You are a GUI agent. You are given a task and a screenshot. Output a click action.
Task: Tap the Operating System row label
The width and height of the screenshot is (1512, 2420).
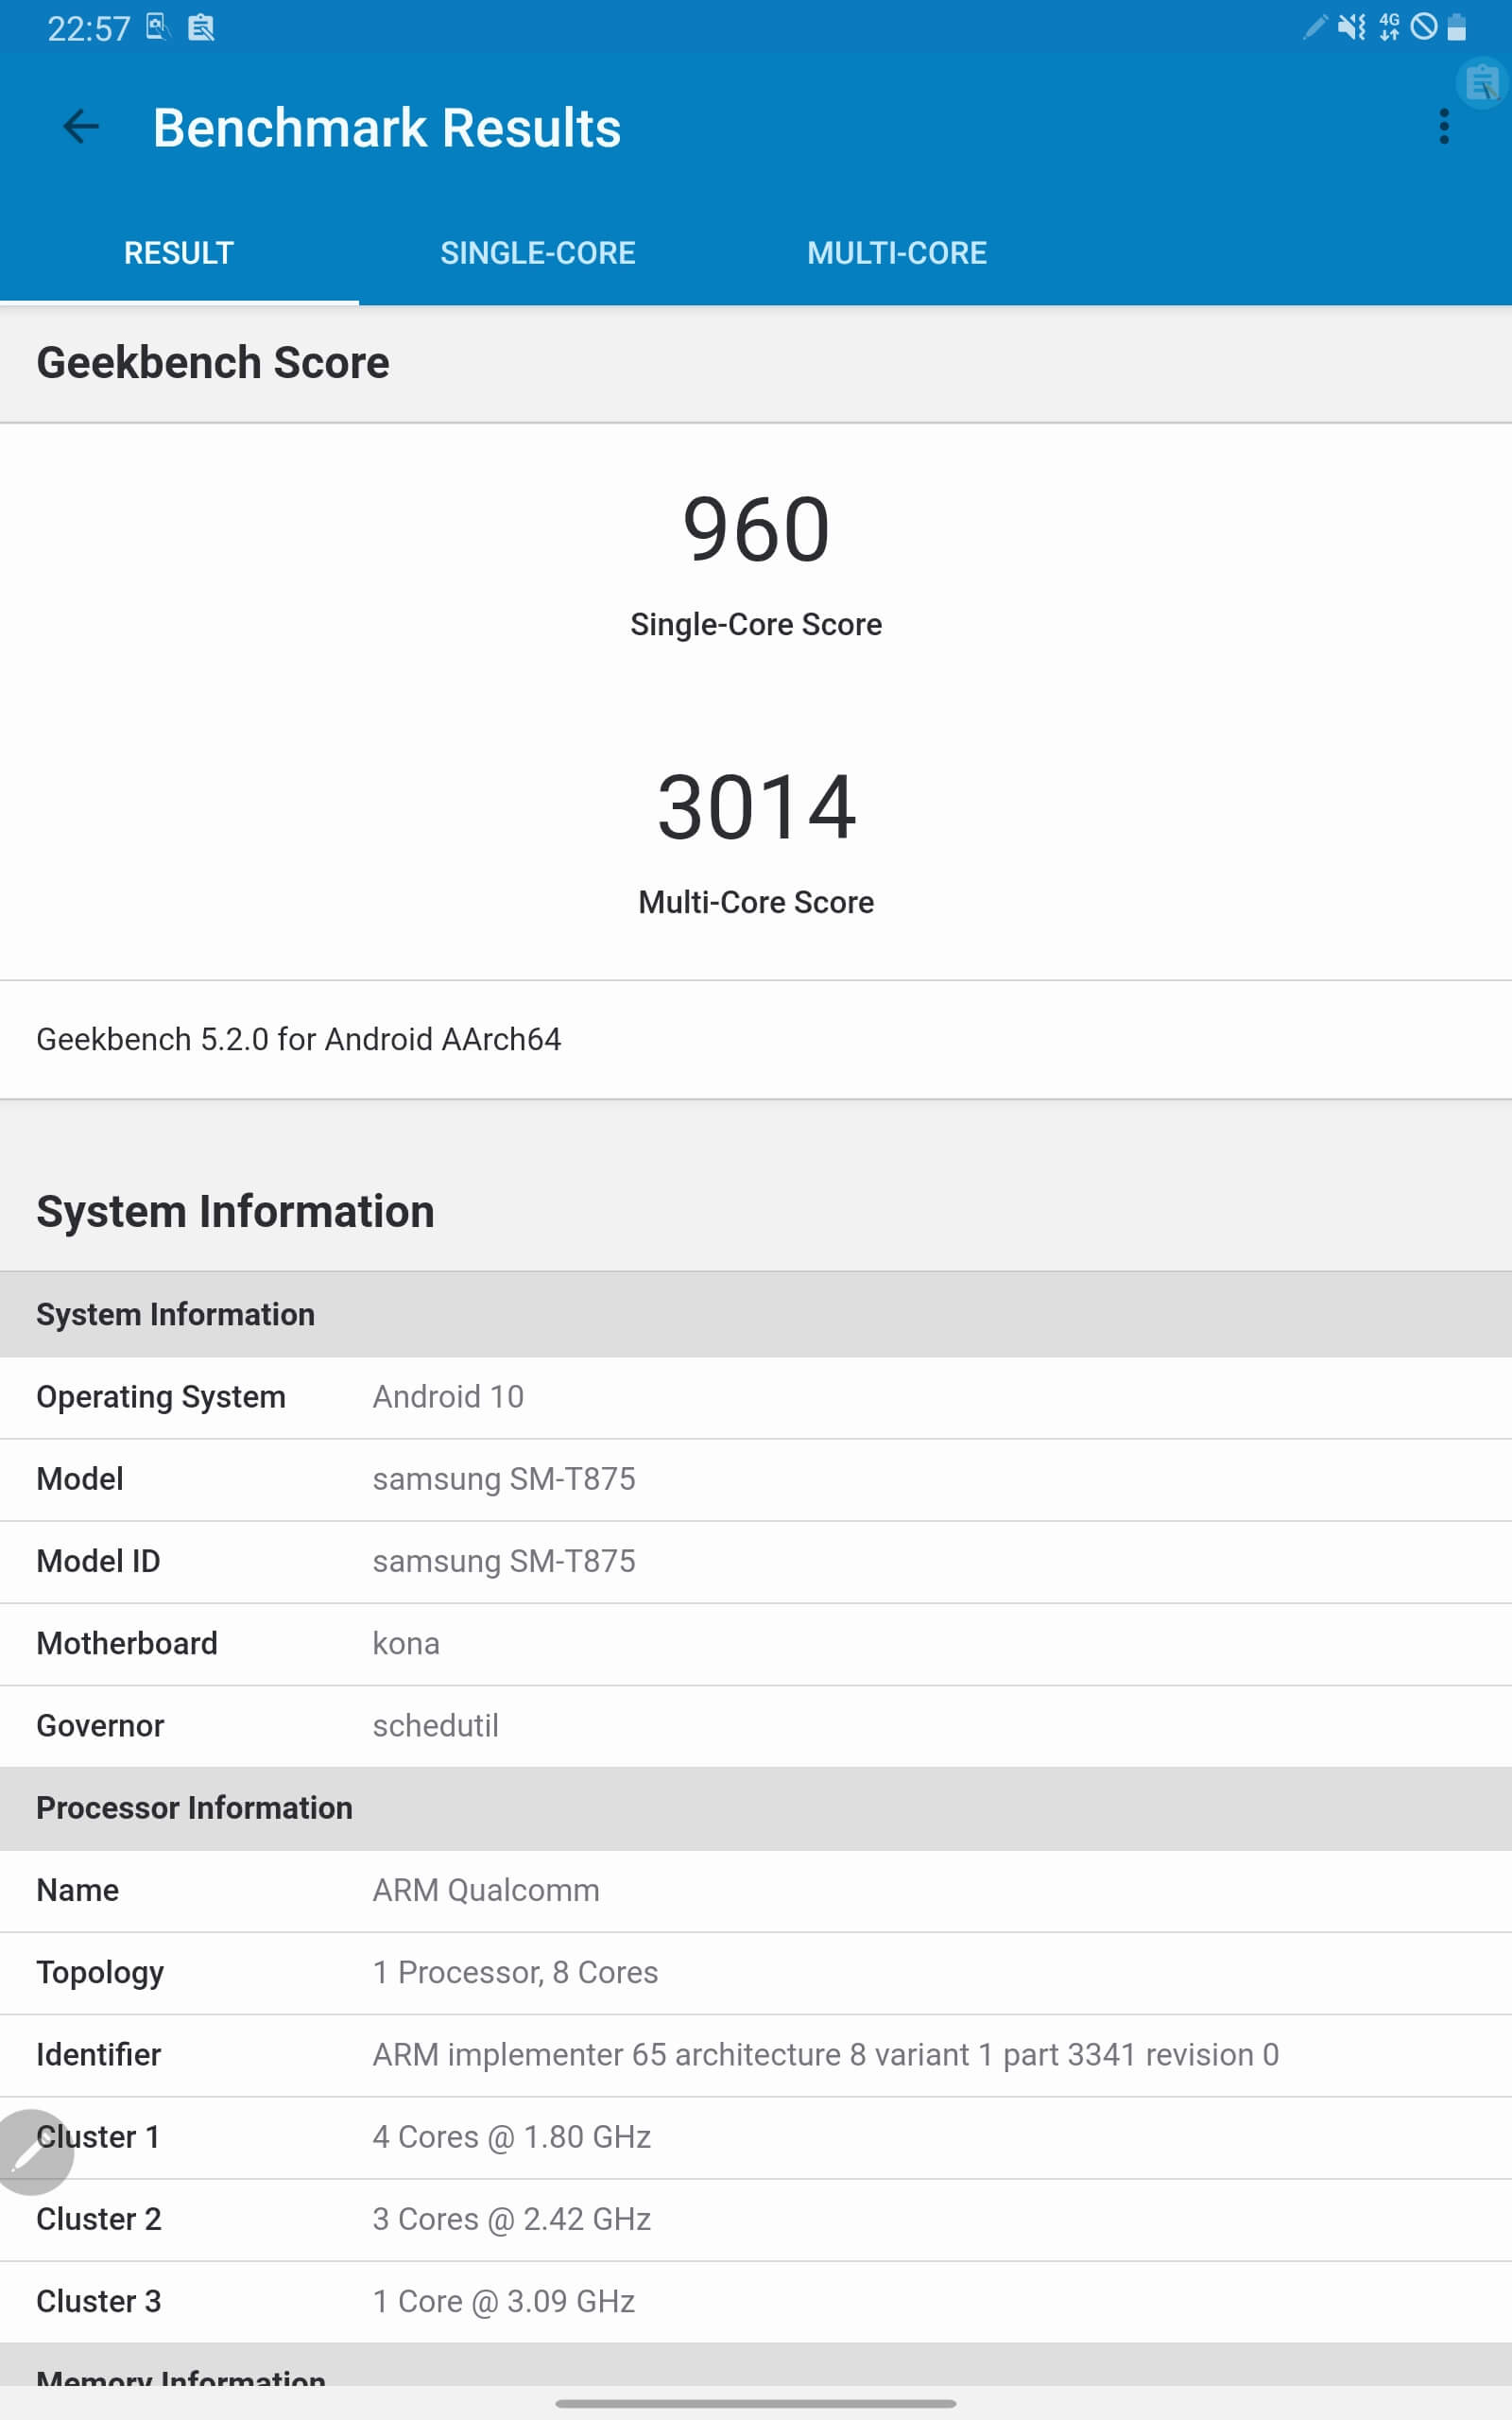(x=161, y=1397)
